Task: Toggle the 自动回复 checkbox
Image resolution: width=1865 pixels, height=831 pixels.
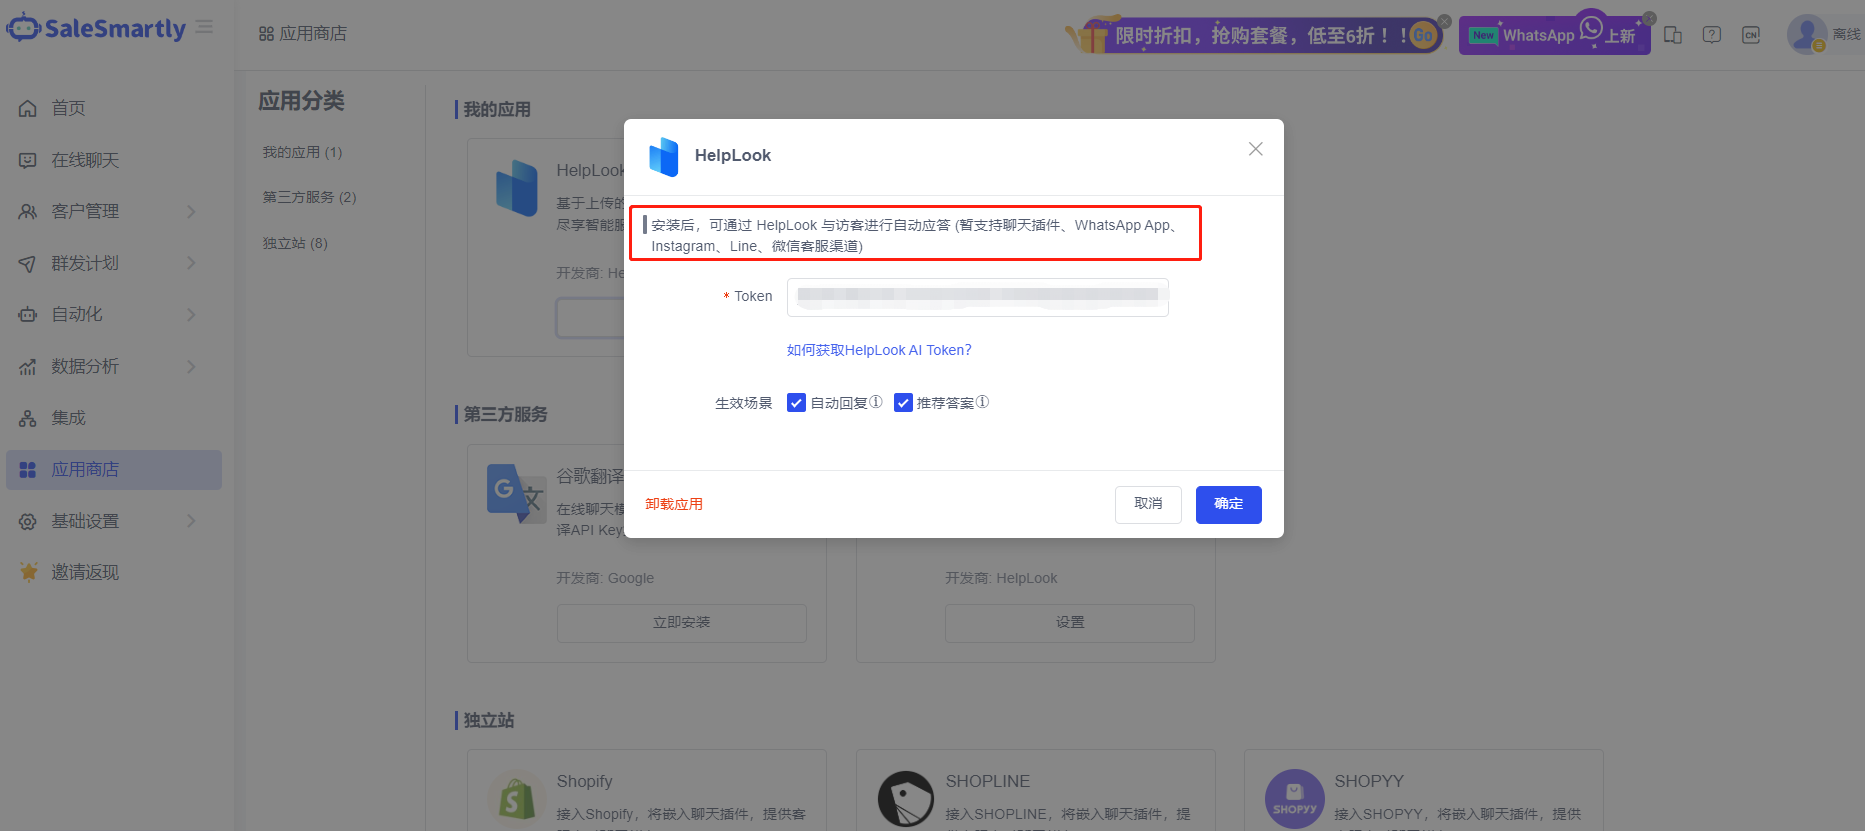Action: 797,403
